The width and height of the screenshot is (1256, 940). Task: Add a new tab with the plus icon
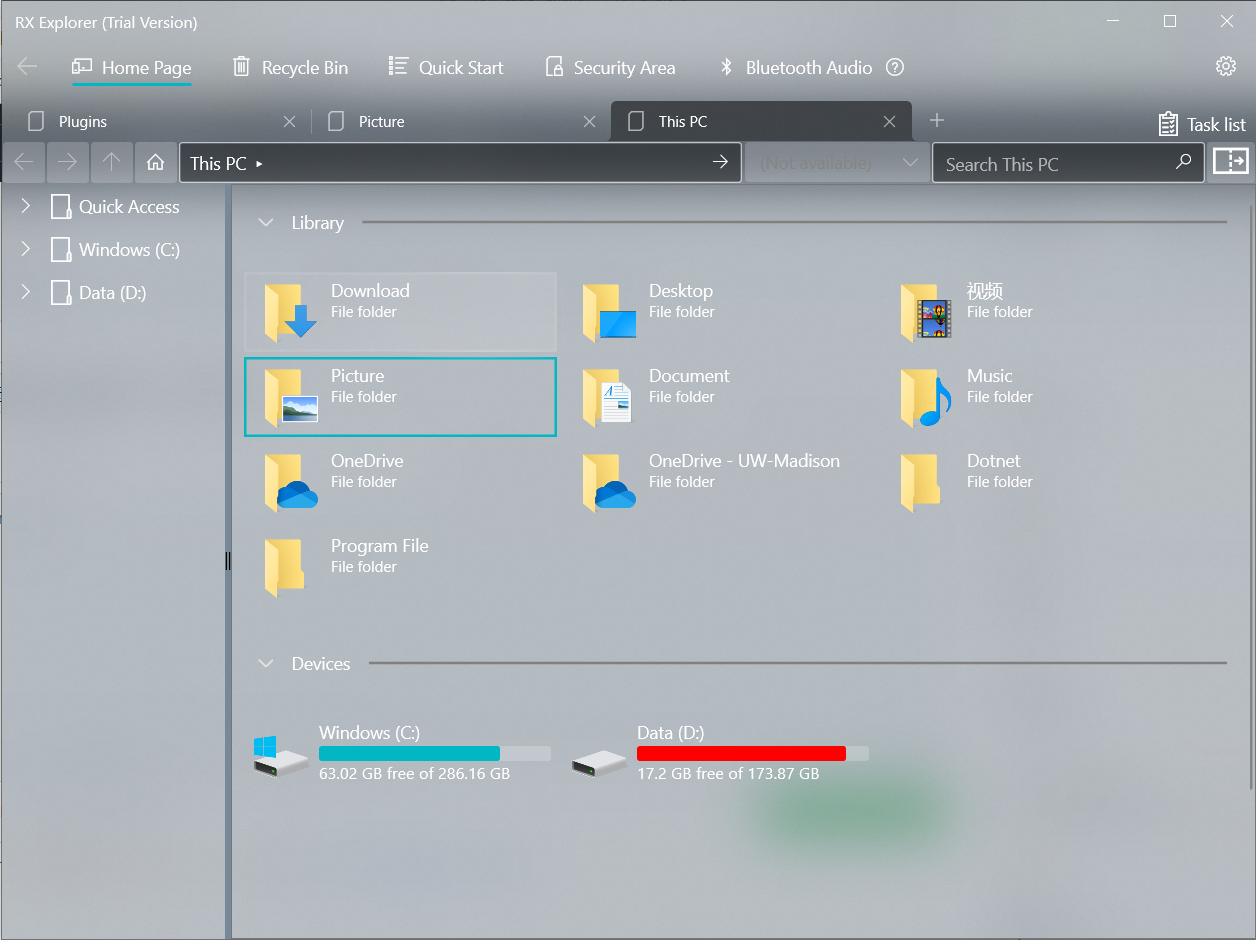[x=937, y=120]
